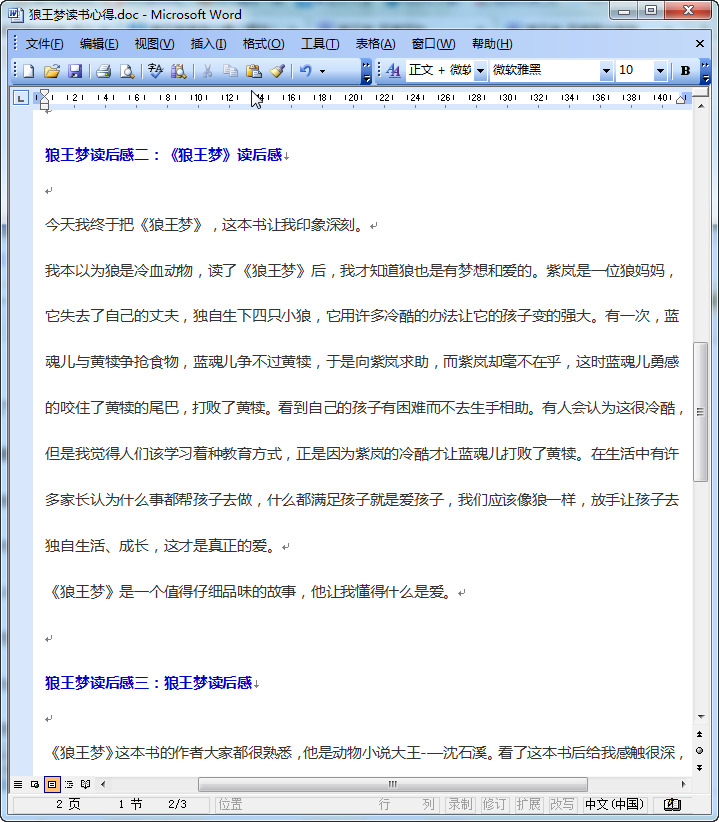
Task: Run the Spelling and Grammar check icon
Action: click(x=155, y=71)
